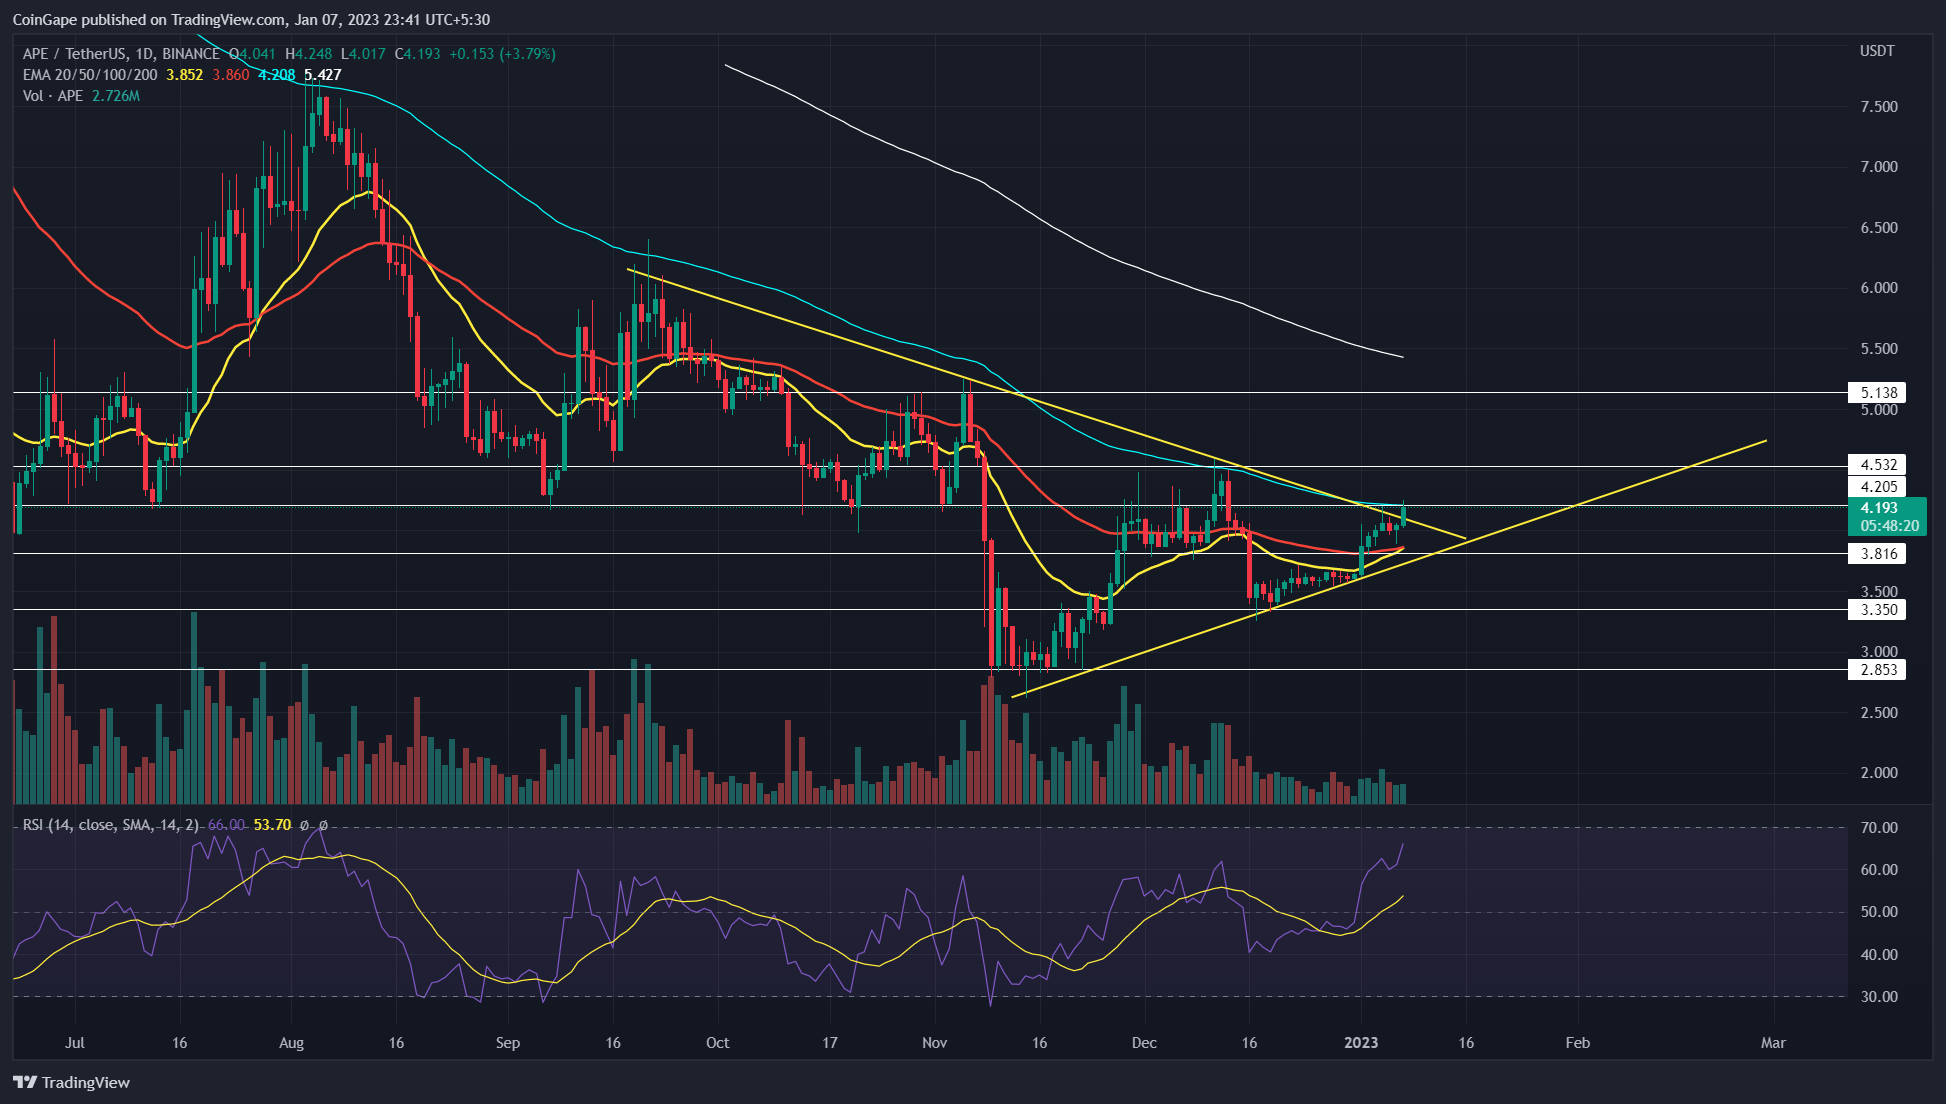Click the volume value 2.726M
Viewport: 1946px width, 1104px height.
(116, 96)
